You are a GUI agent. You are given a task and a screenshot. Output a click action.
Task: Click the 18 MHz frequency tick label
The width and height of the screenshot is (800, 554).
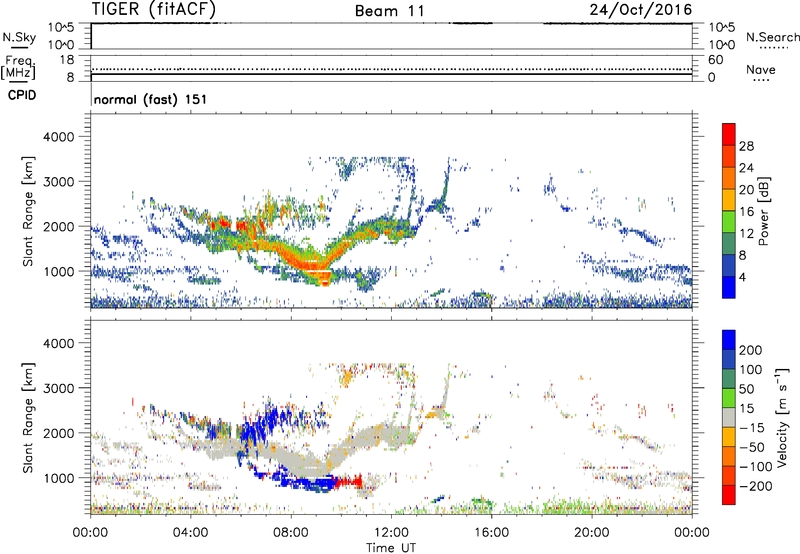pos(67,60)
